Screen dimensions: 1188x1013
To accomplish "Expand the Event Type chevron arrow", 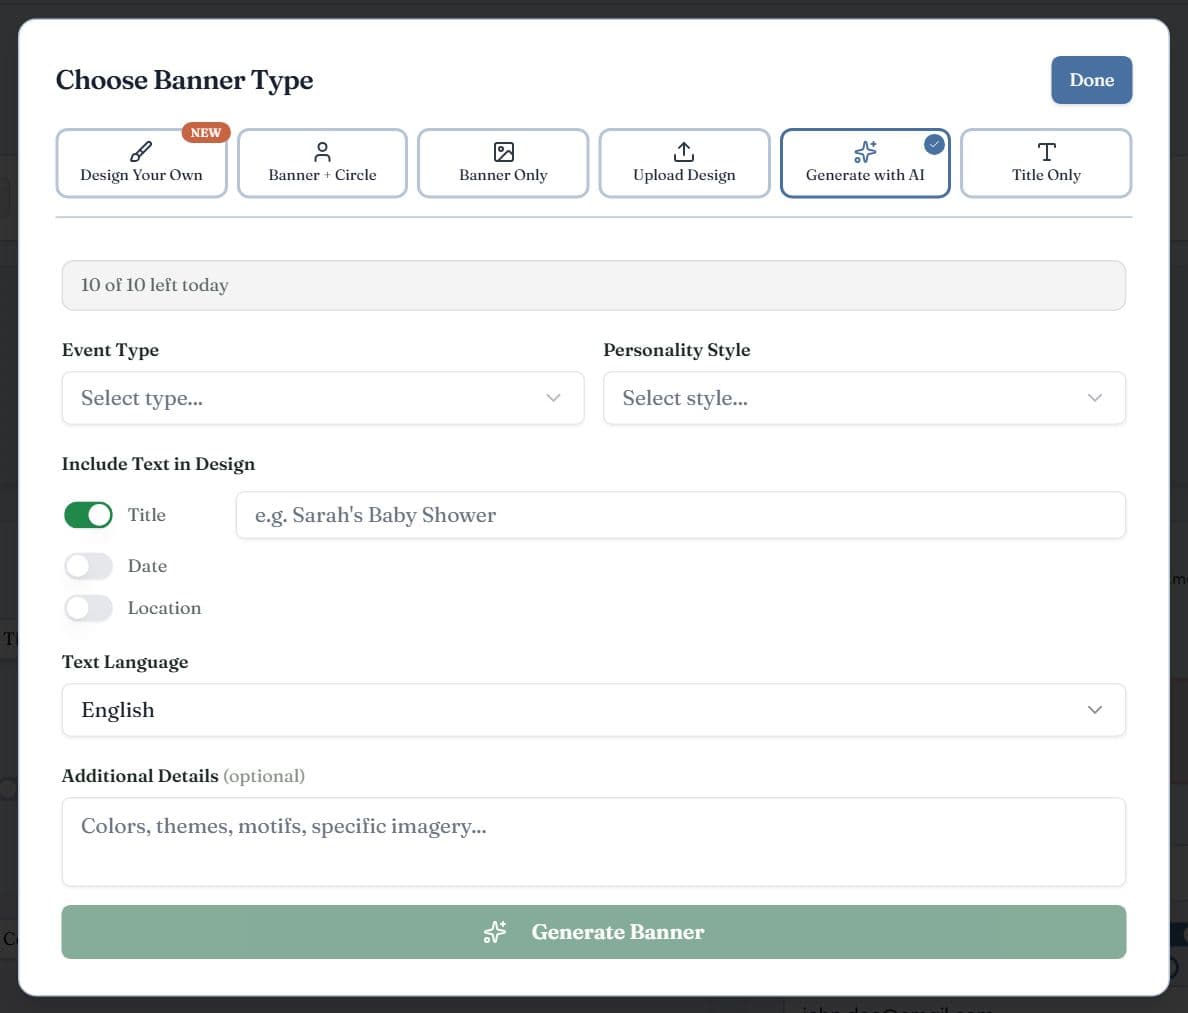I will pyautogui.click(x=554, y=398).
